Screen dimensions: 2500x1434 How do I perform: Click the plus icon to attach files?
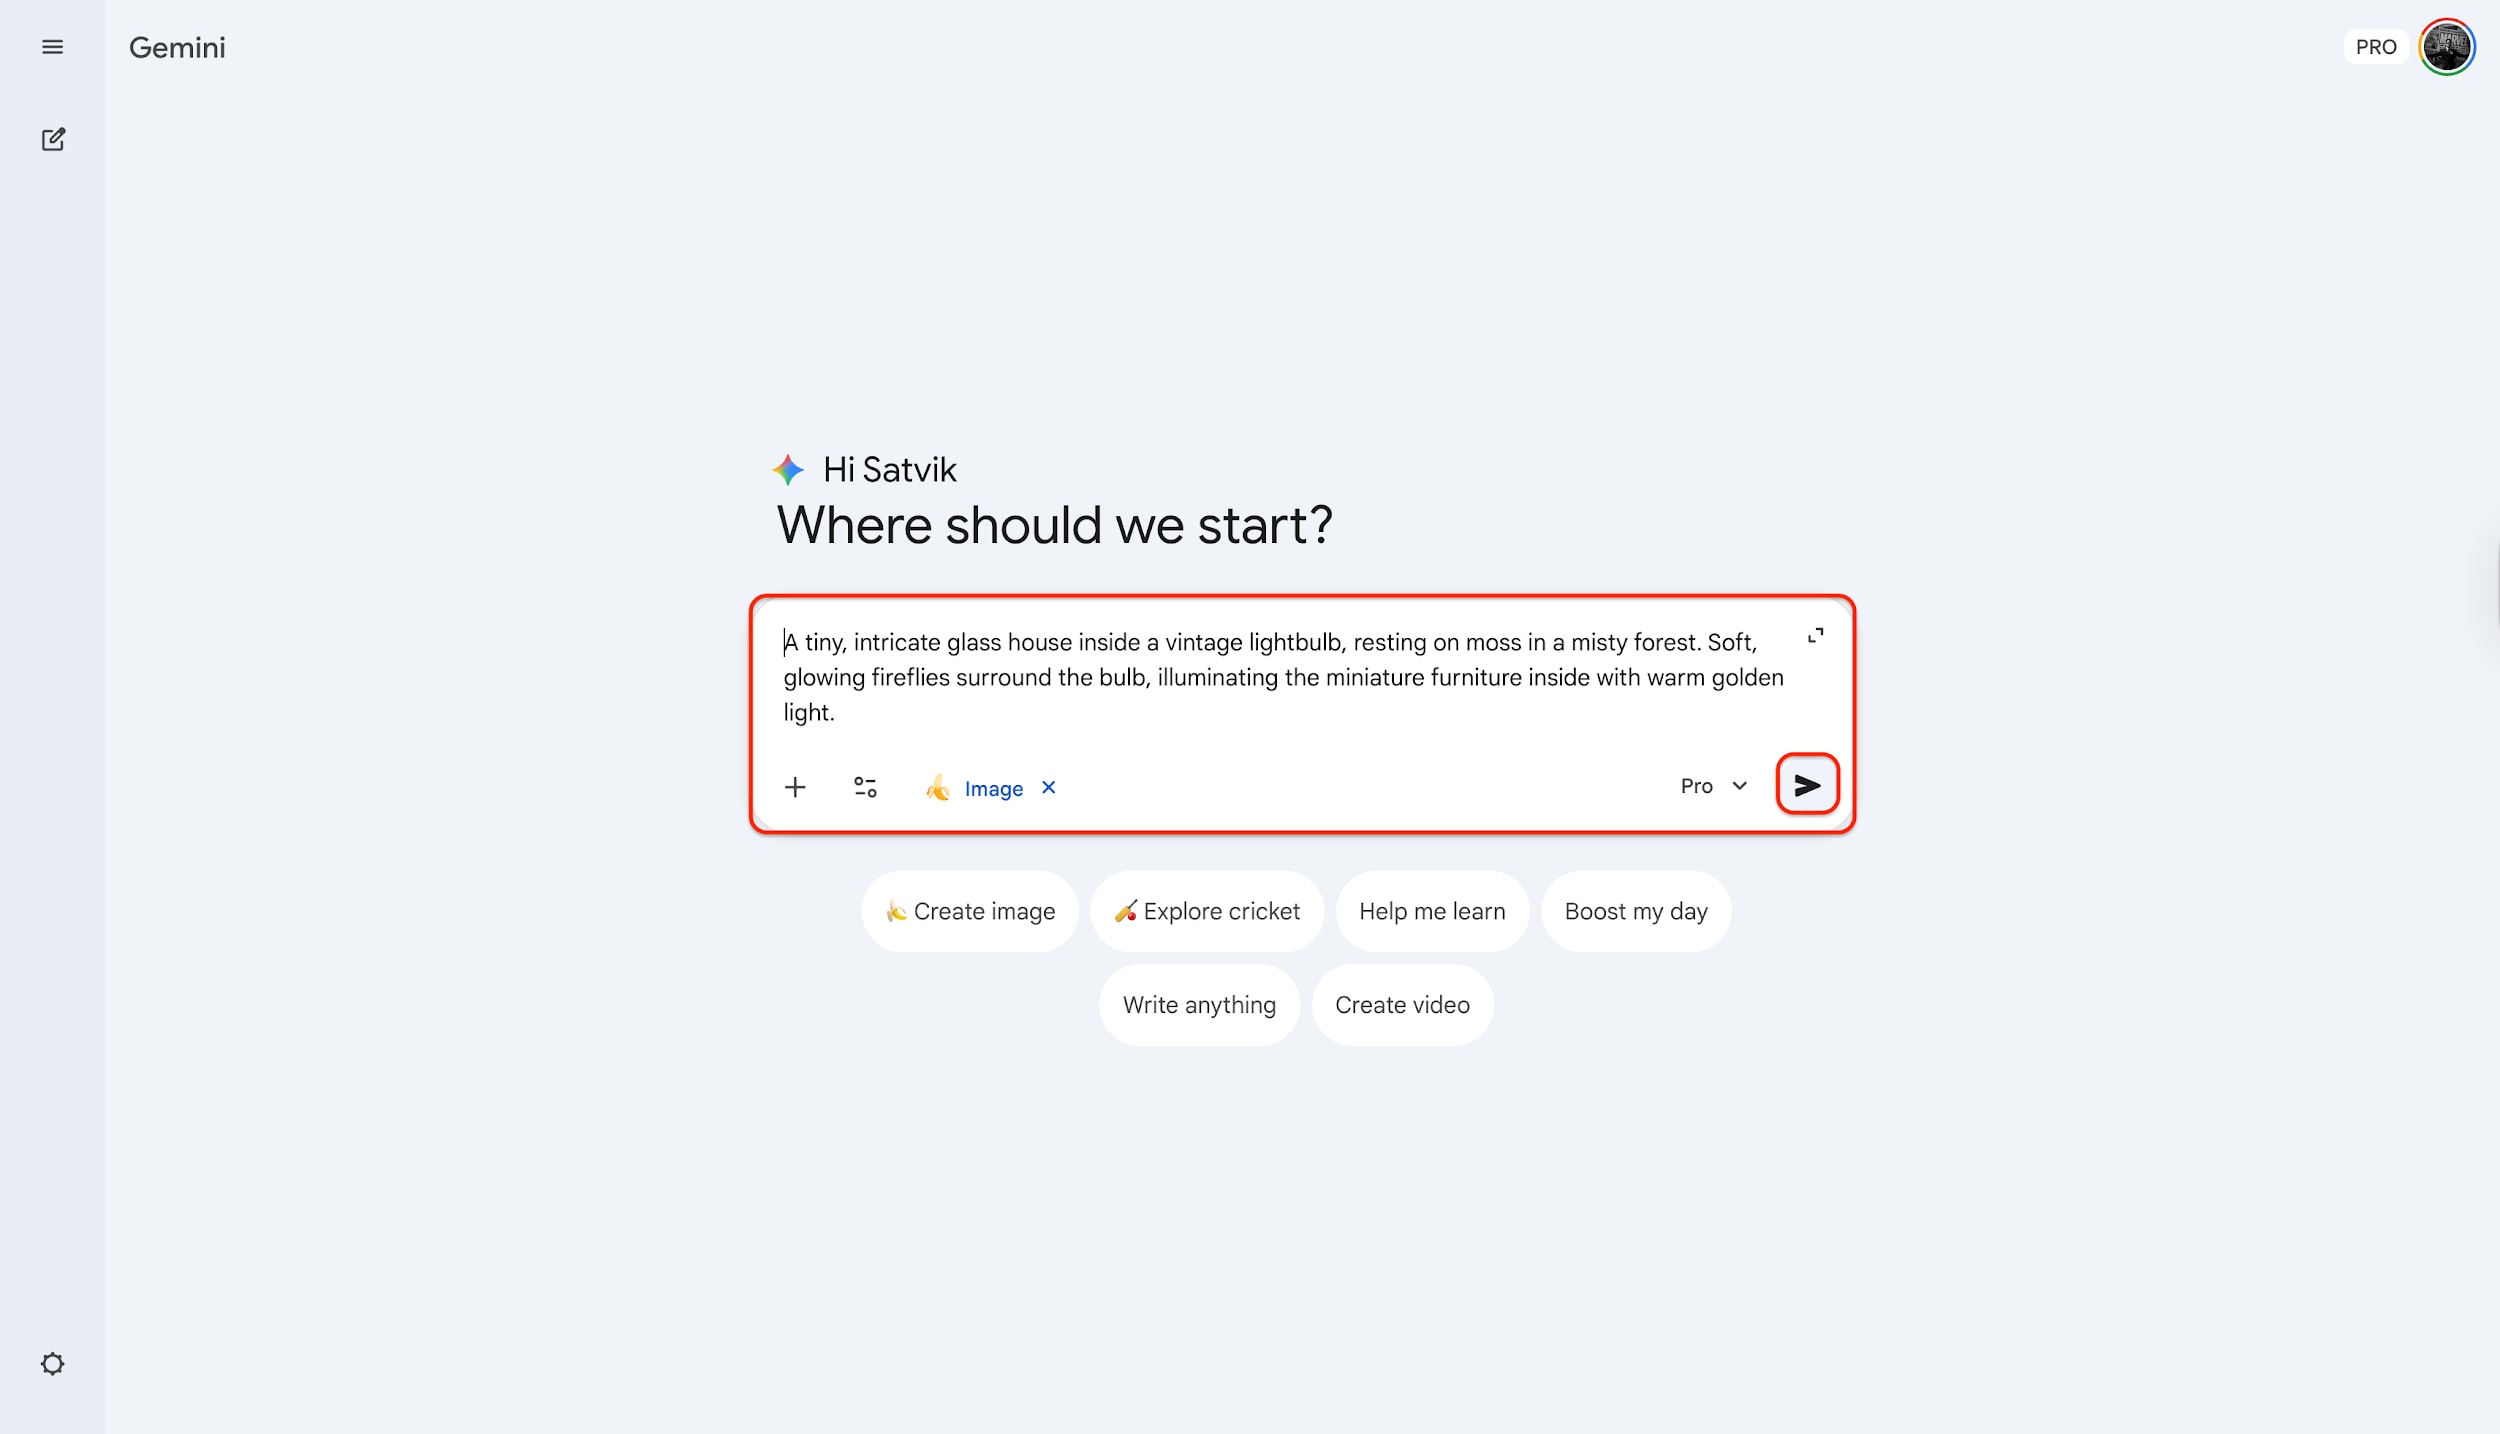795,787
